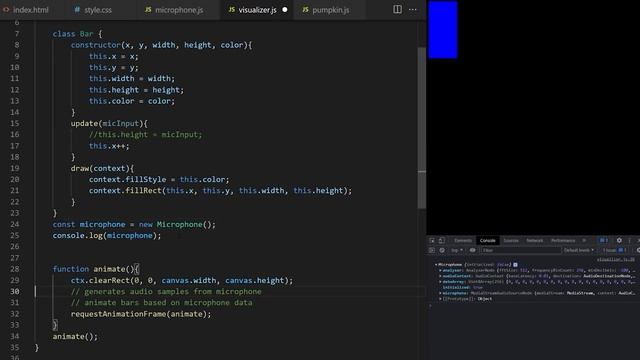Click 'requestAnimationFrame(animate);' on line 32
The height and width of the screenshot is (360, 640).
141,314
